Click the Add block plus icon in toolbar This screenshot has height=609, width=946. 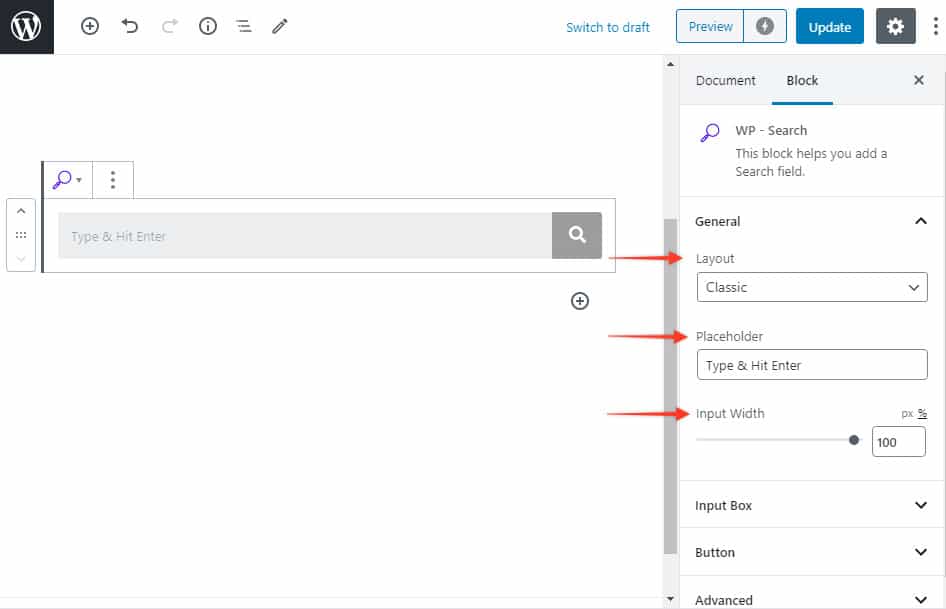pyautogui.click(x=90, y=27)
